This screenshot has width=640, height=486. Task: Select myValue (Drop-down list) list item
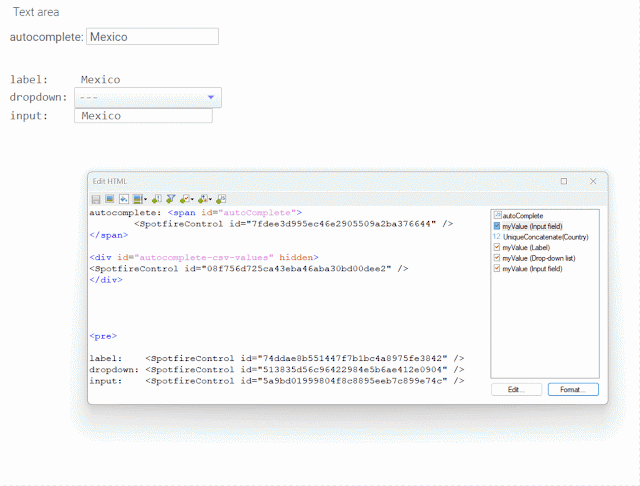tap(534, 258)
